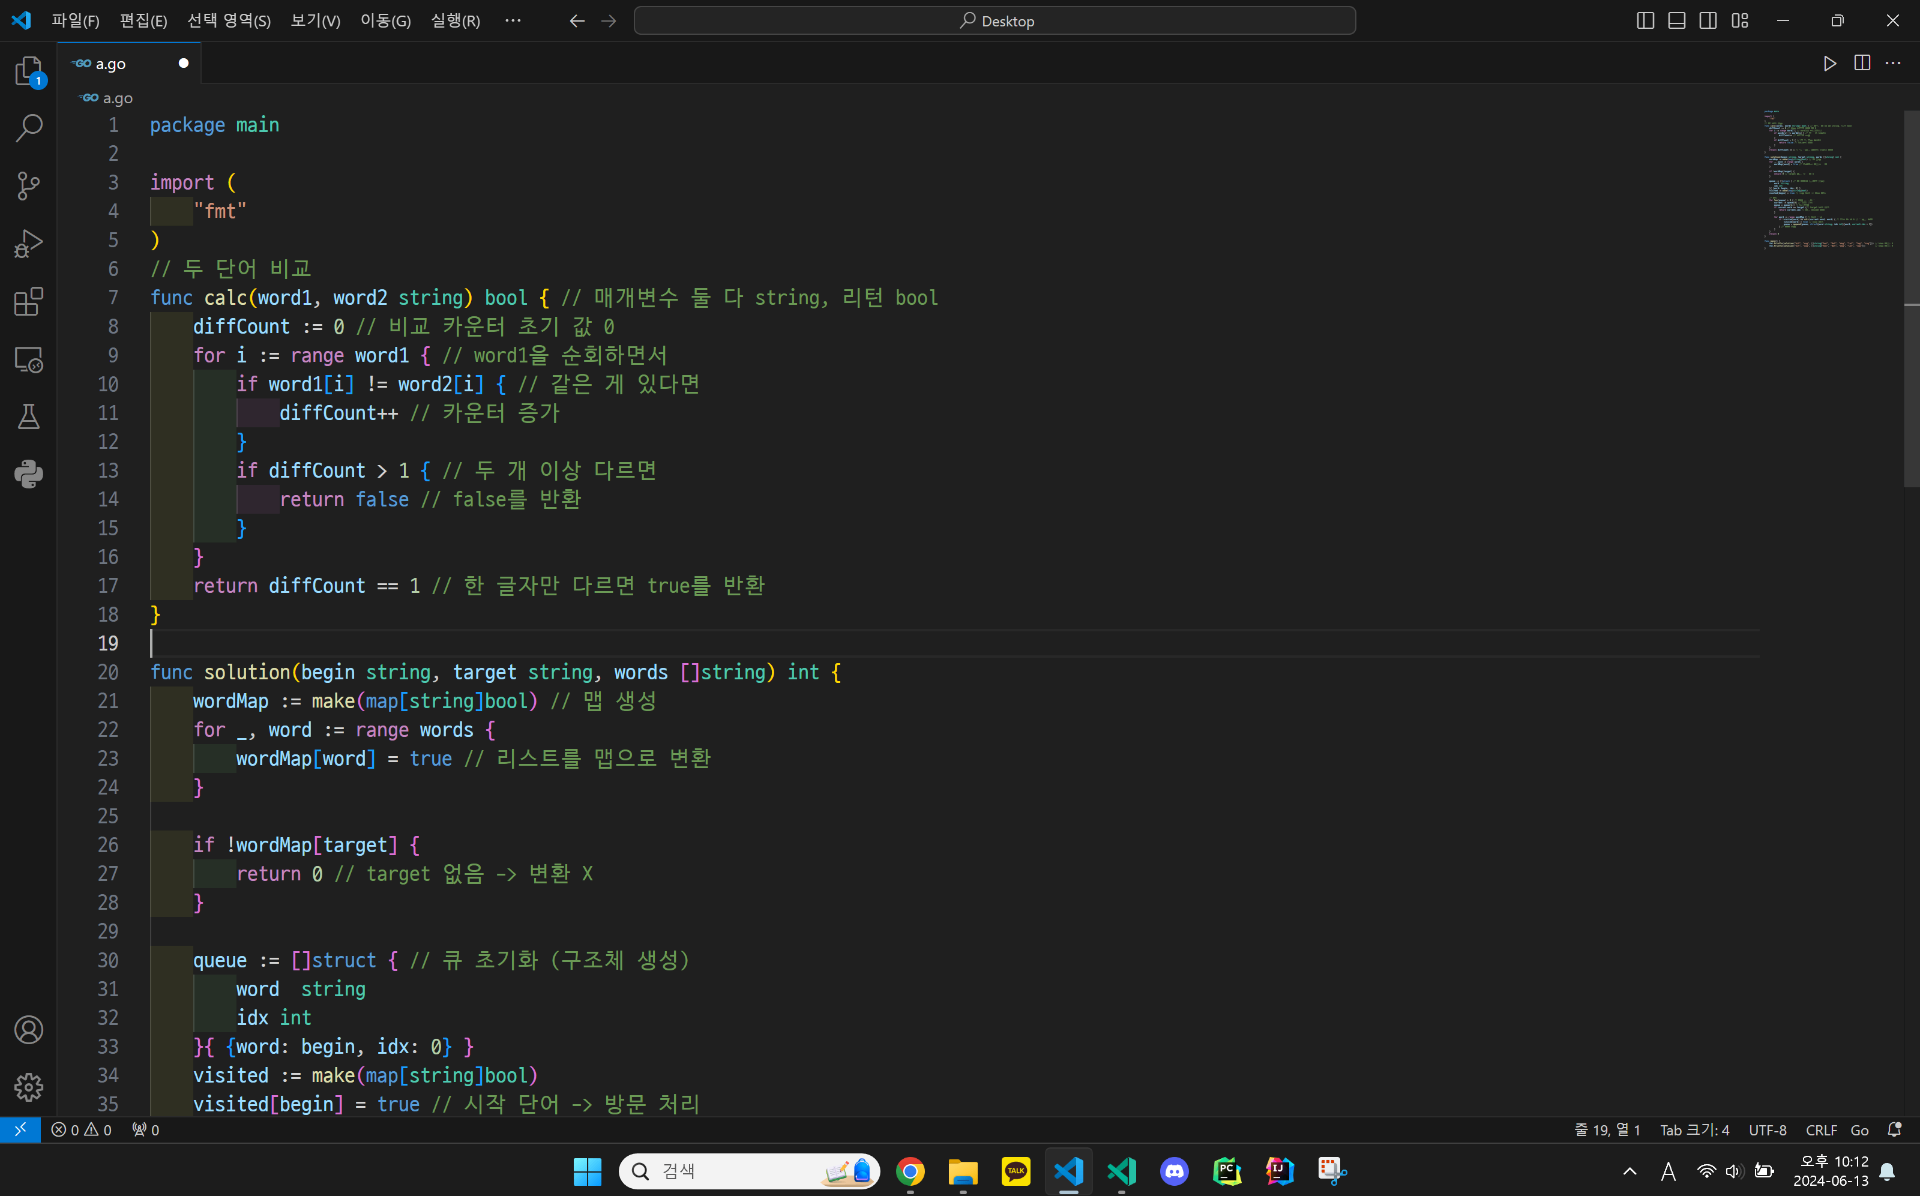Open KakaoTalk from the taskbar

[x=1016, y=1171]
